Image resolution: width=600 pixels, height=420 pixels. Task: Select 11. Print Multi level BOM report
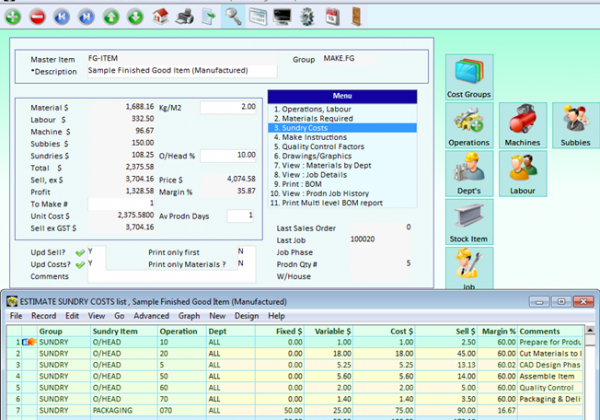pyautogui.click(x=342, y=203)
